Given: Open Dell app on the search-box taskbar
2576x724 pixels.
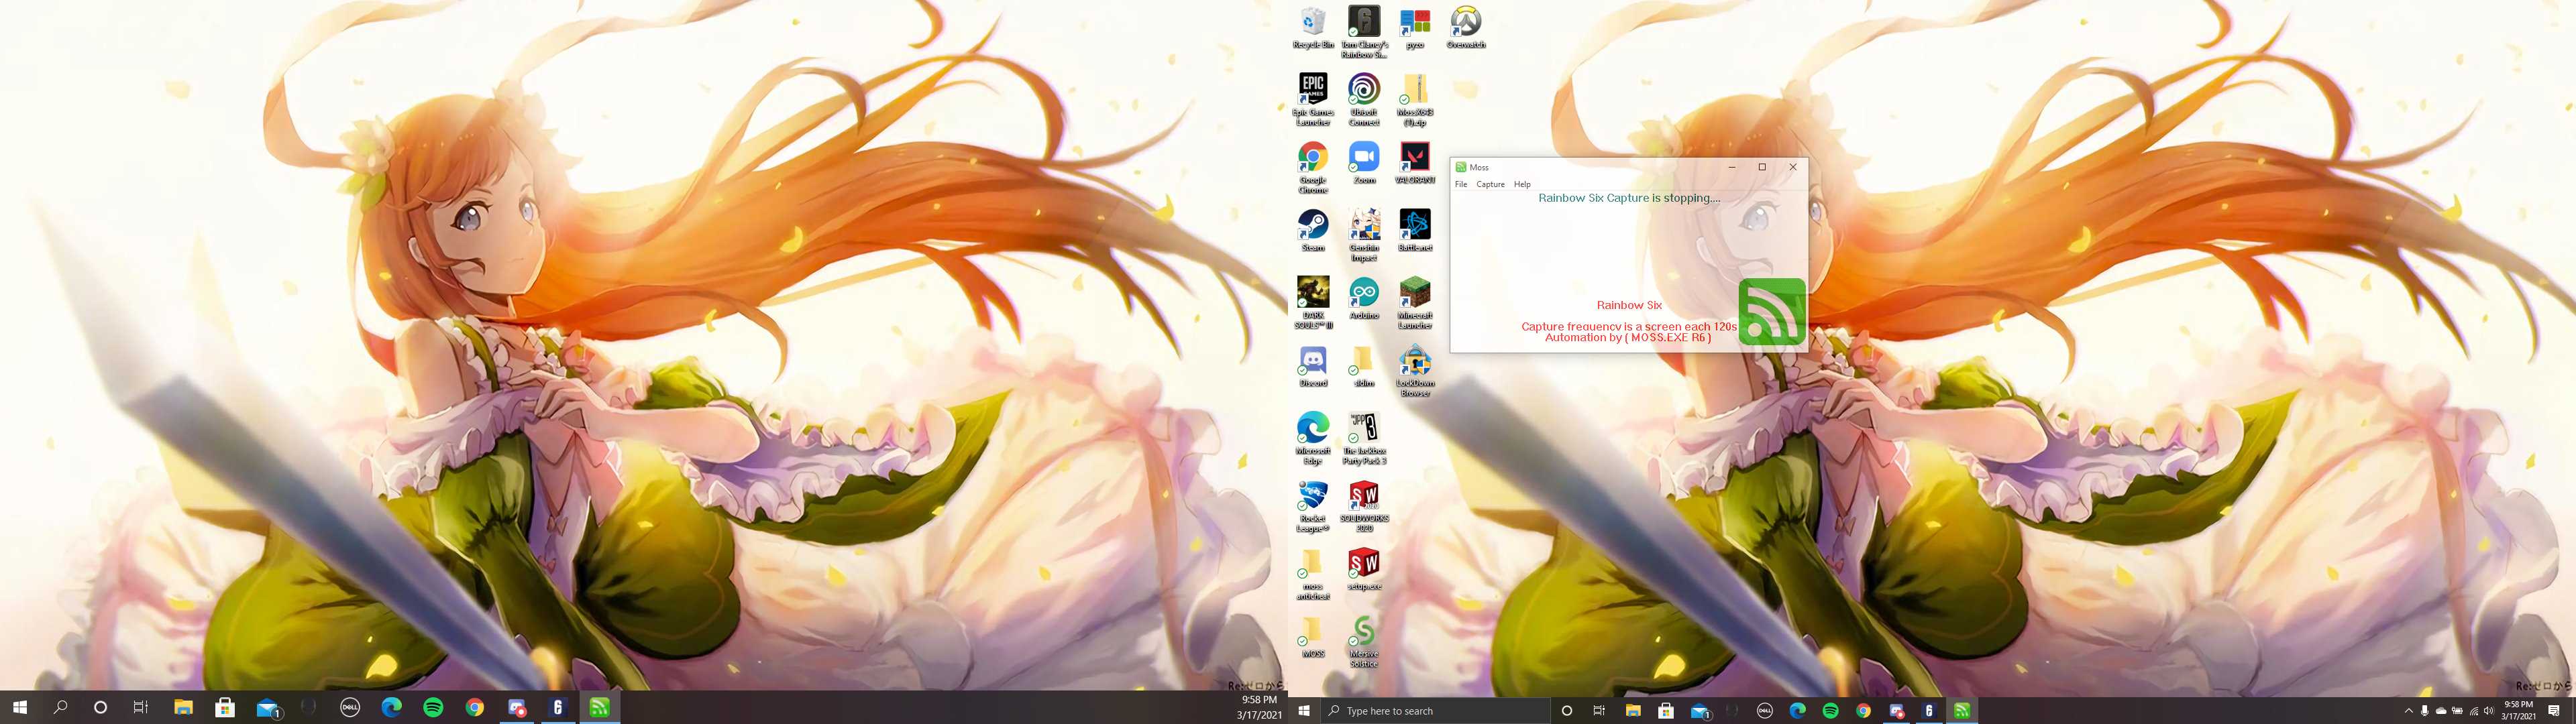Looking at the screenshot, I should pos(1765,711).
